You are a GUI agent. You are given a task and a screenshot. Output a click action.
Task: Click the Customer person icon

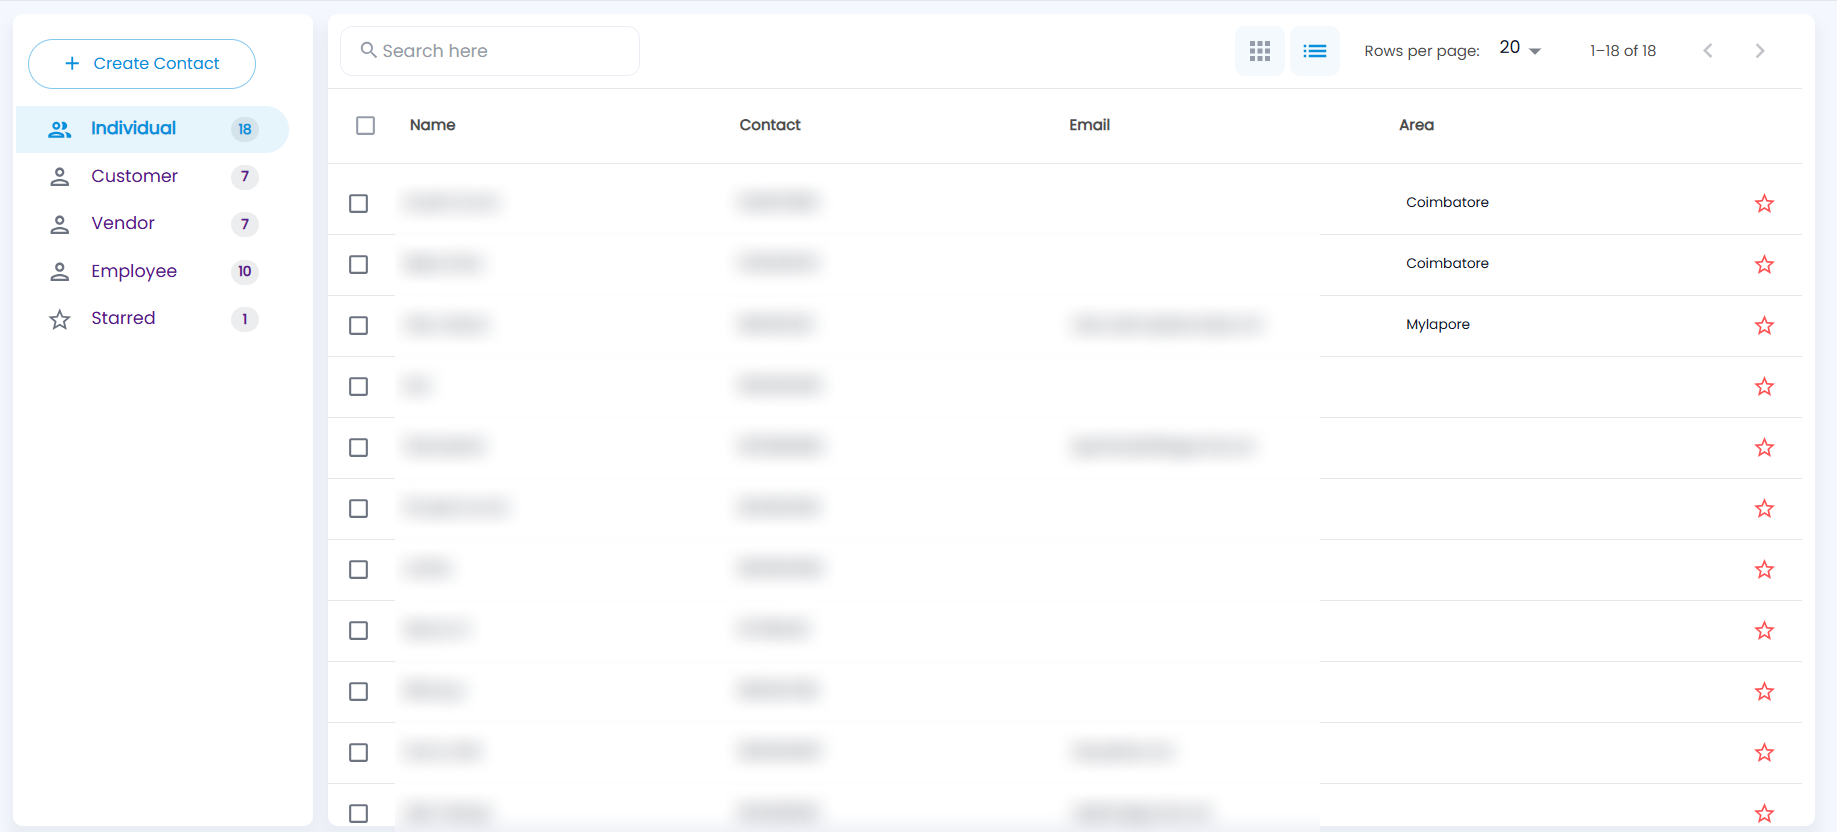coord(60,177)
